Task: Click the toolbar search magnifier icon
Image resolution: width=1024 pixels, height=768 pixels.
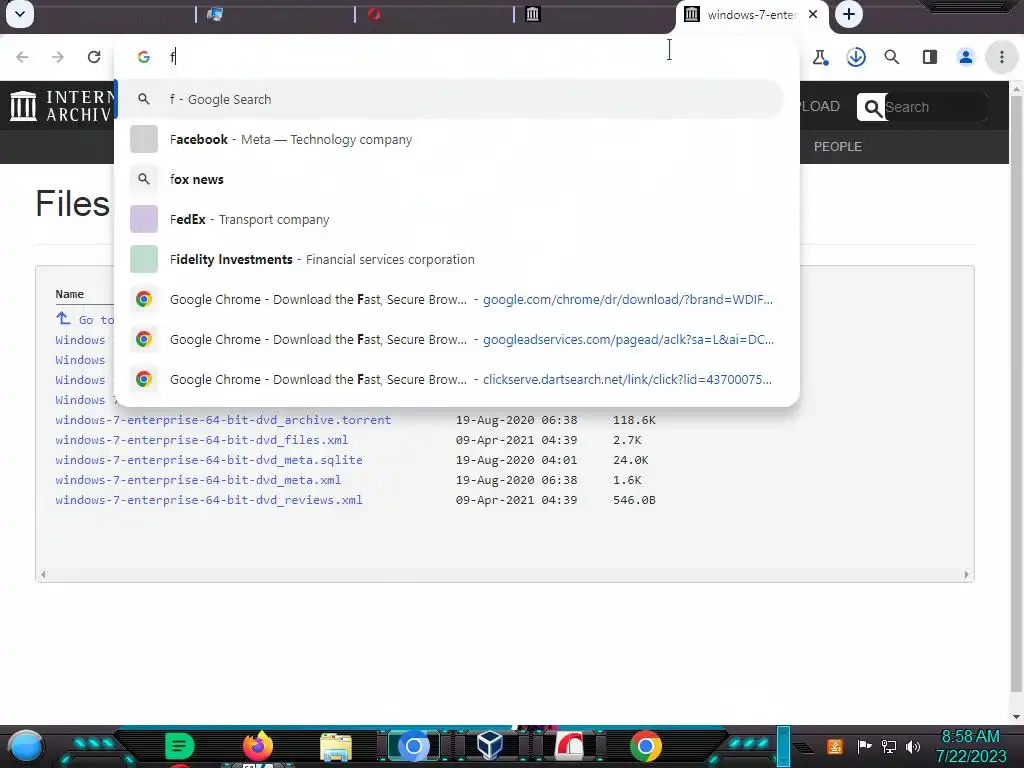Action: 892,57
